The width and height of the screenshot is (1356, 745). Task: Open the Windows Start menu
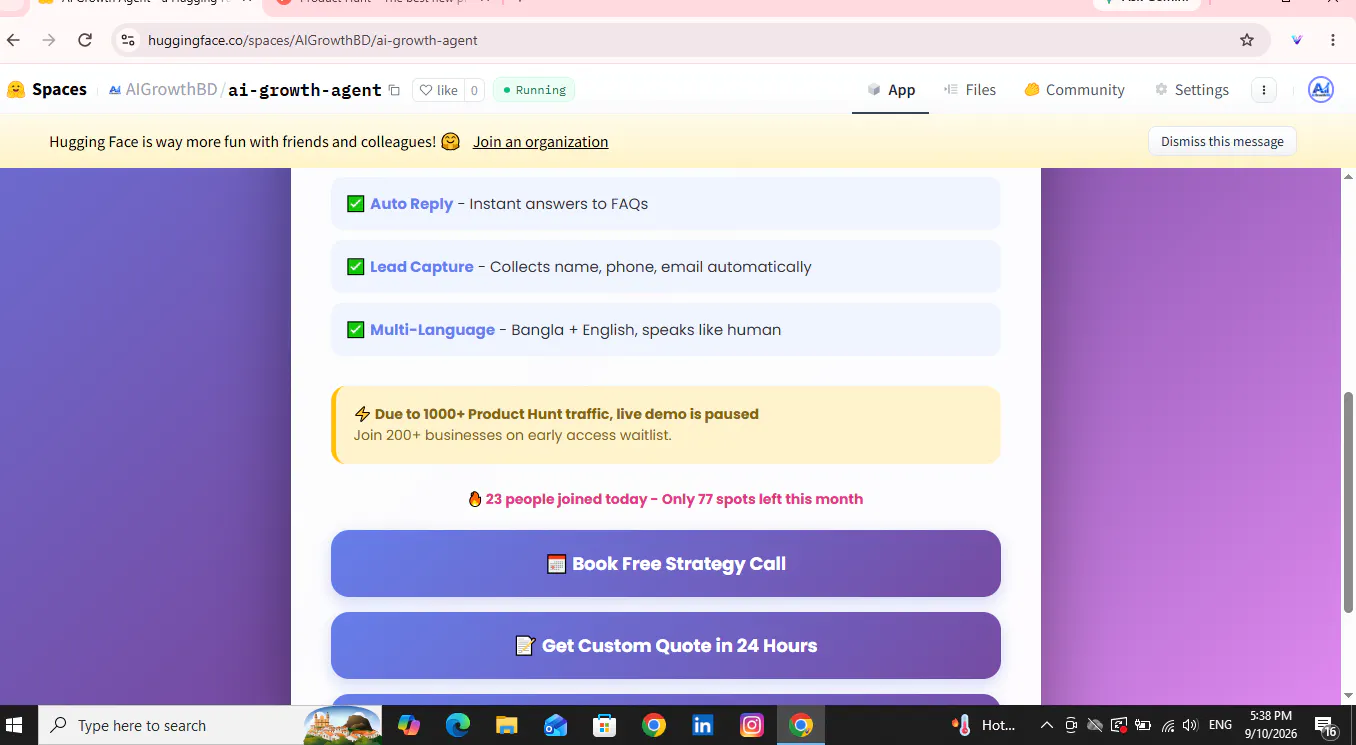click(14, 725)
